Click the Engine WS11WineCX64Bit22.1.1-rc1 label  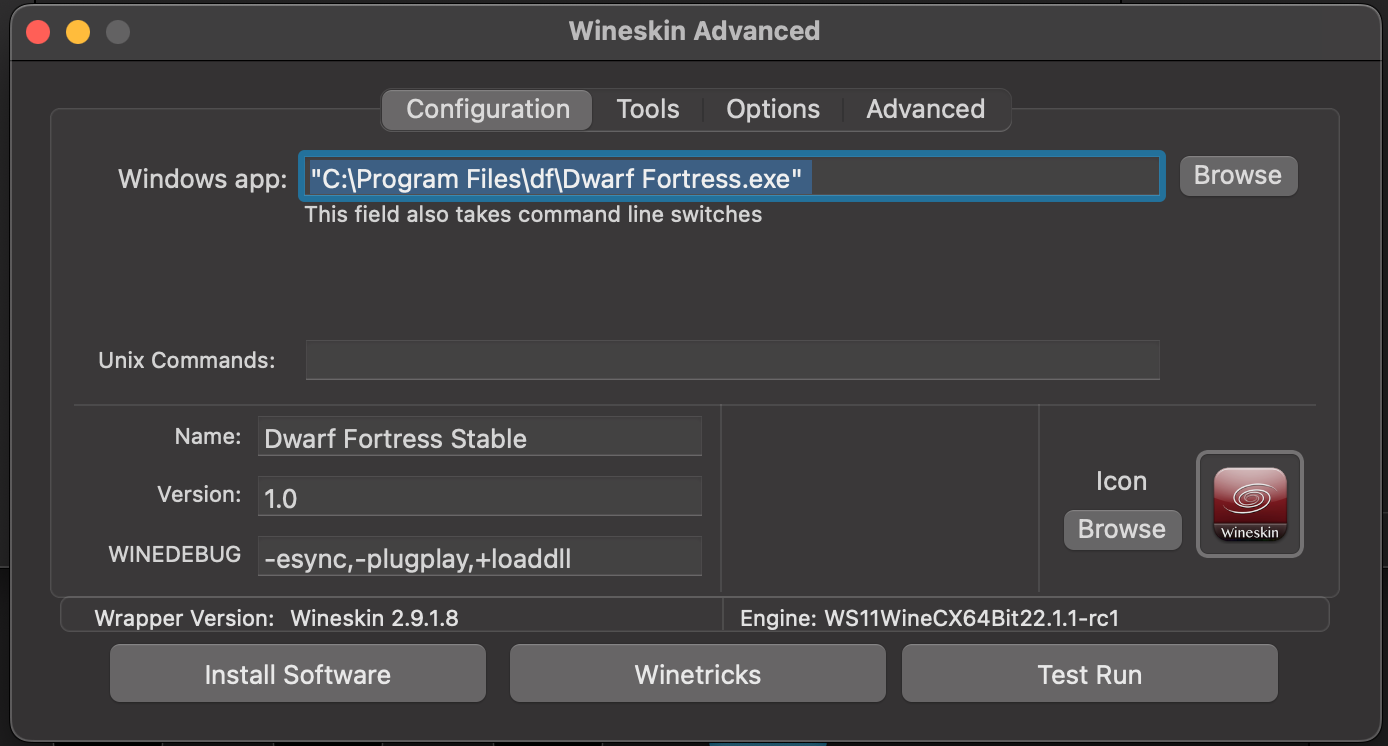click(929, 618)
